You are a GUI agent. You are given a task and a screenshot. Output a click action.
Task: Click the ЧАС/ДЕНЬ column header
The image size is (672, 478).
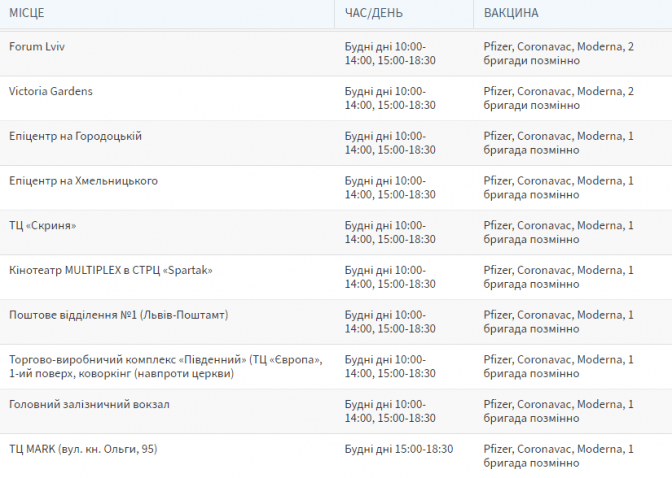click(x=375, y=13)
